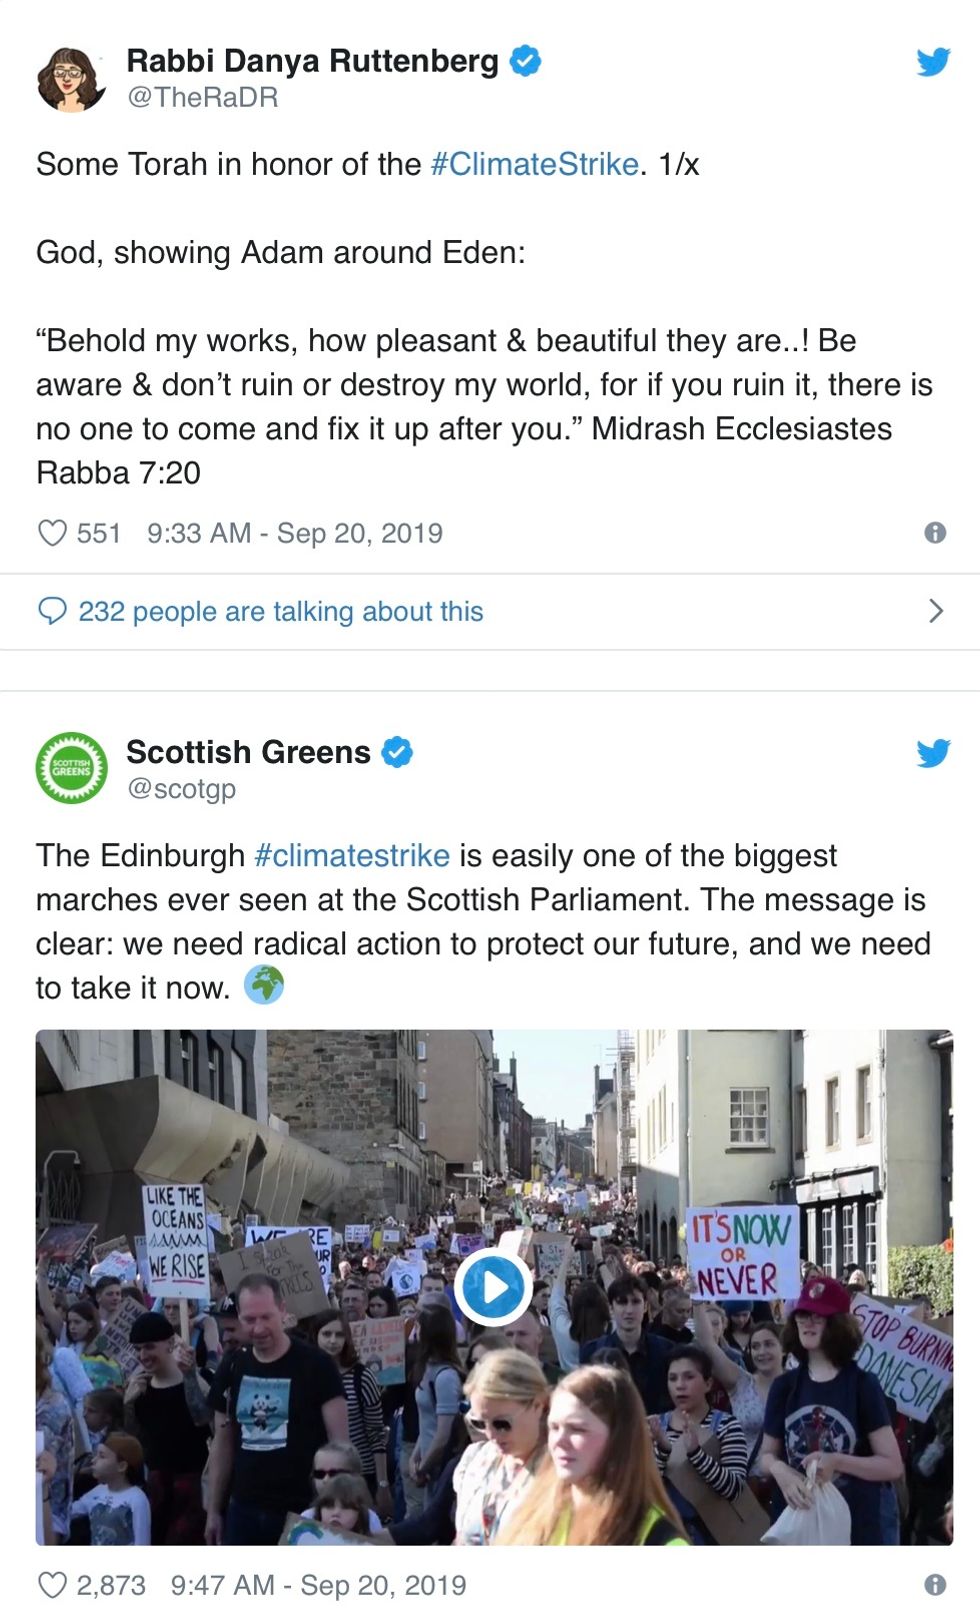Screen dimensions: 980x1615
Task: Open "232 people are talking about this"
Action: point(281,611)
